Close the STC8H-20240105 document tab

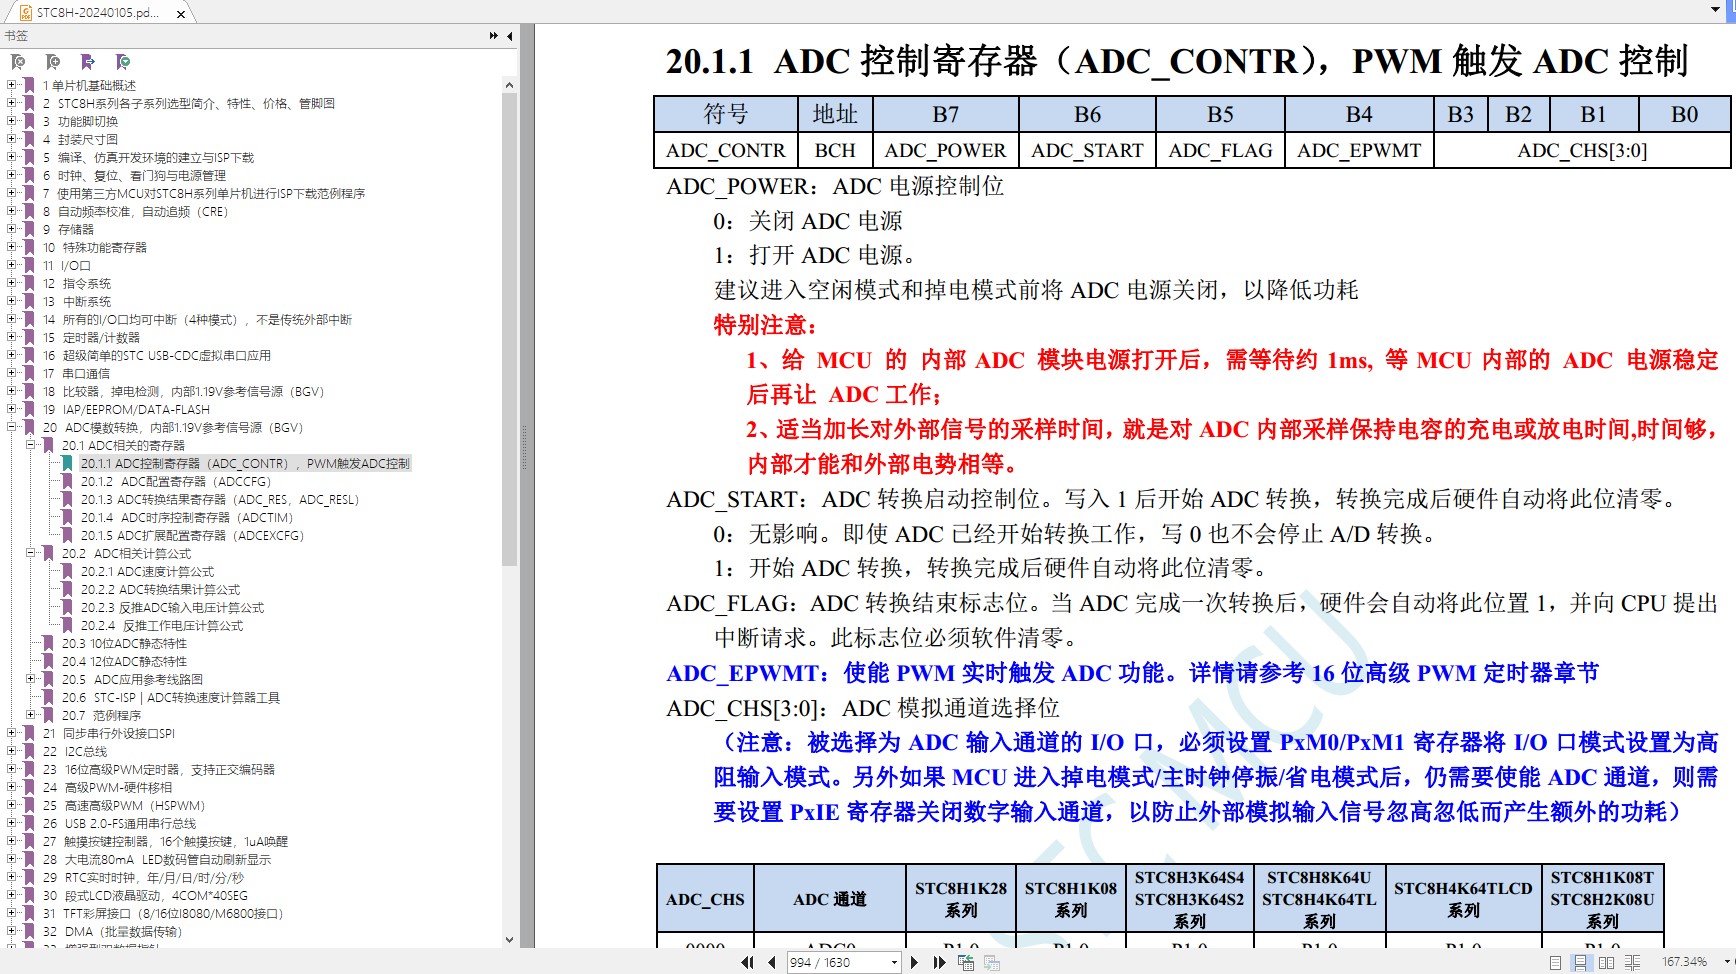pyautogui.click(x=180, y=14)
